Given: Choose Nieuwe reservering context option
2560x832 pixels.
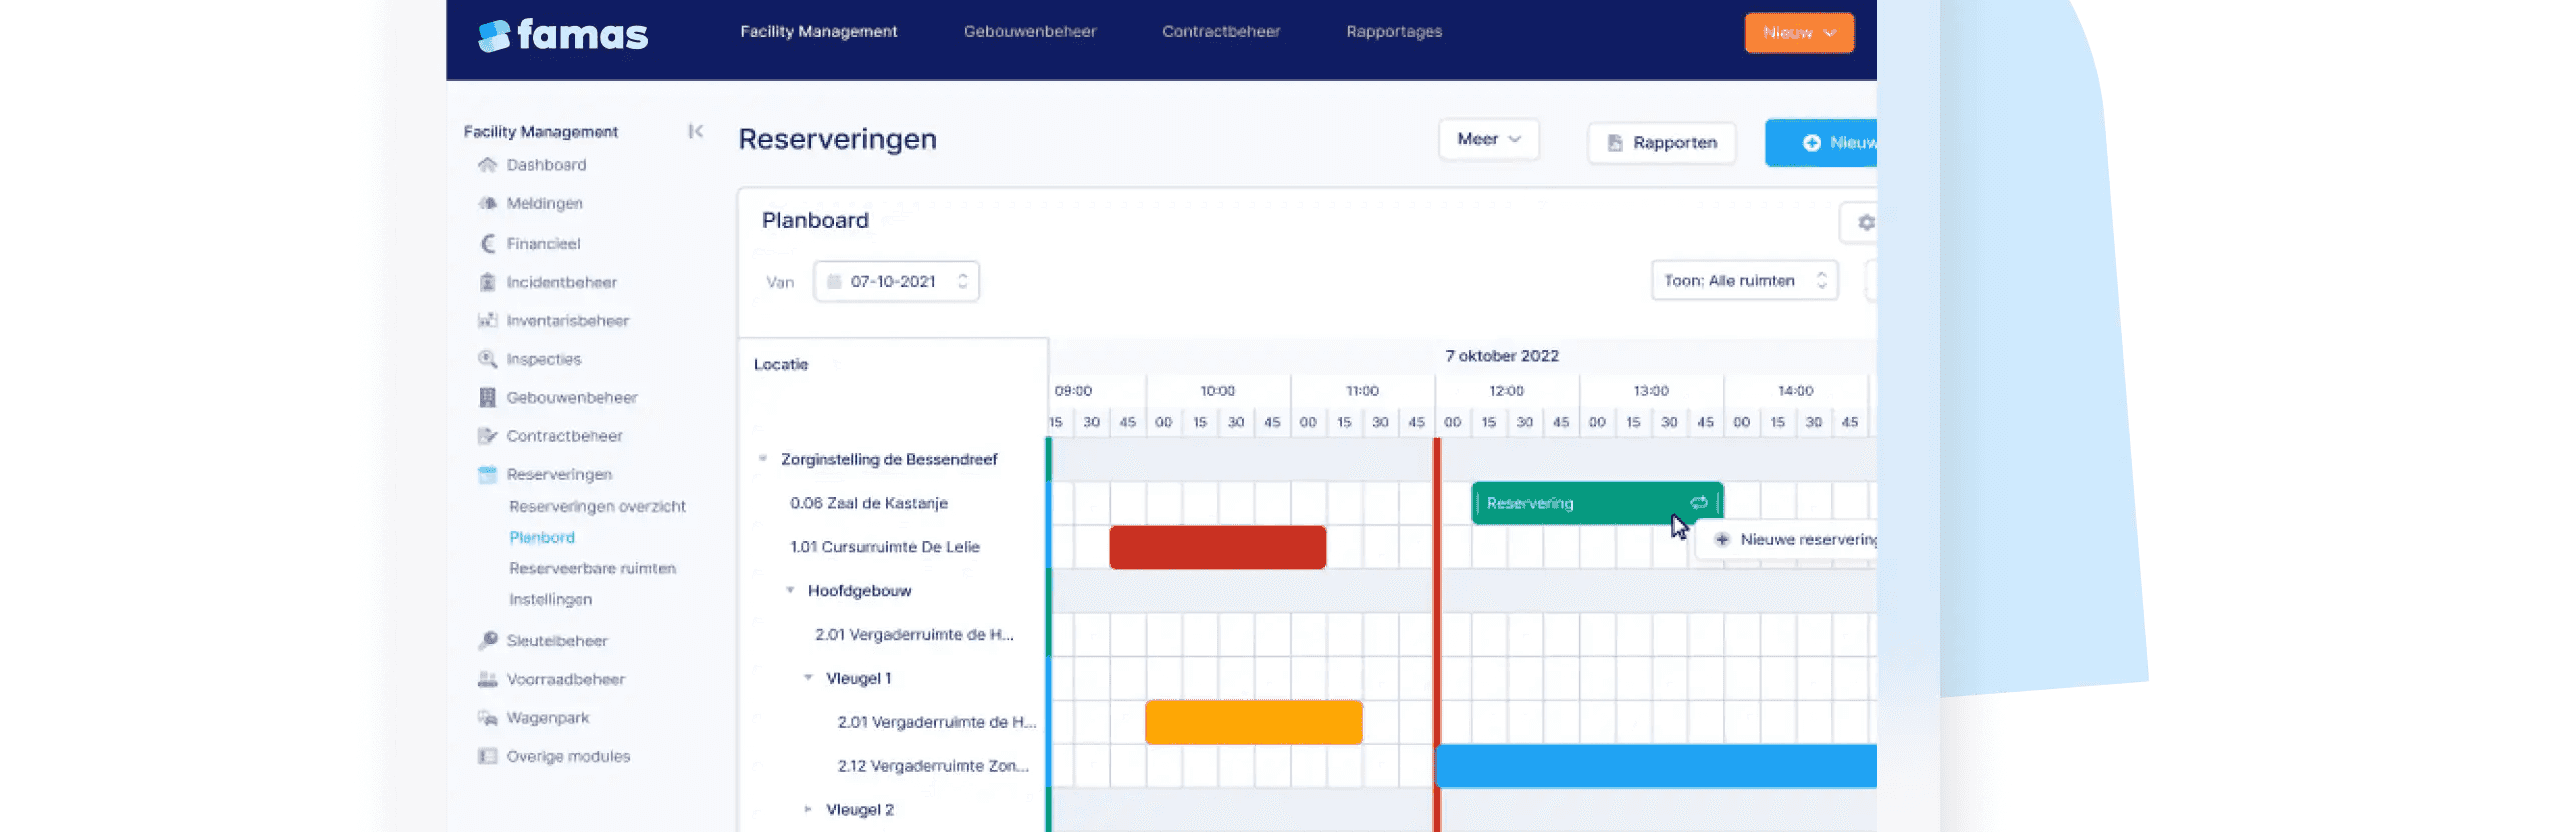Looking at the screenshot, I should pyautogui.click(x=1786, y=540).
